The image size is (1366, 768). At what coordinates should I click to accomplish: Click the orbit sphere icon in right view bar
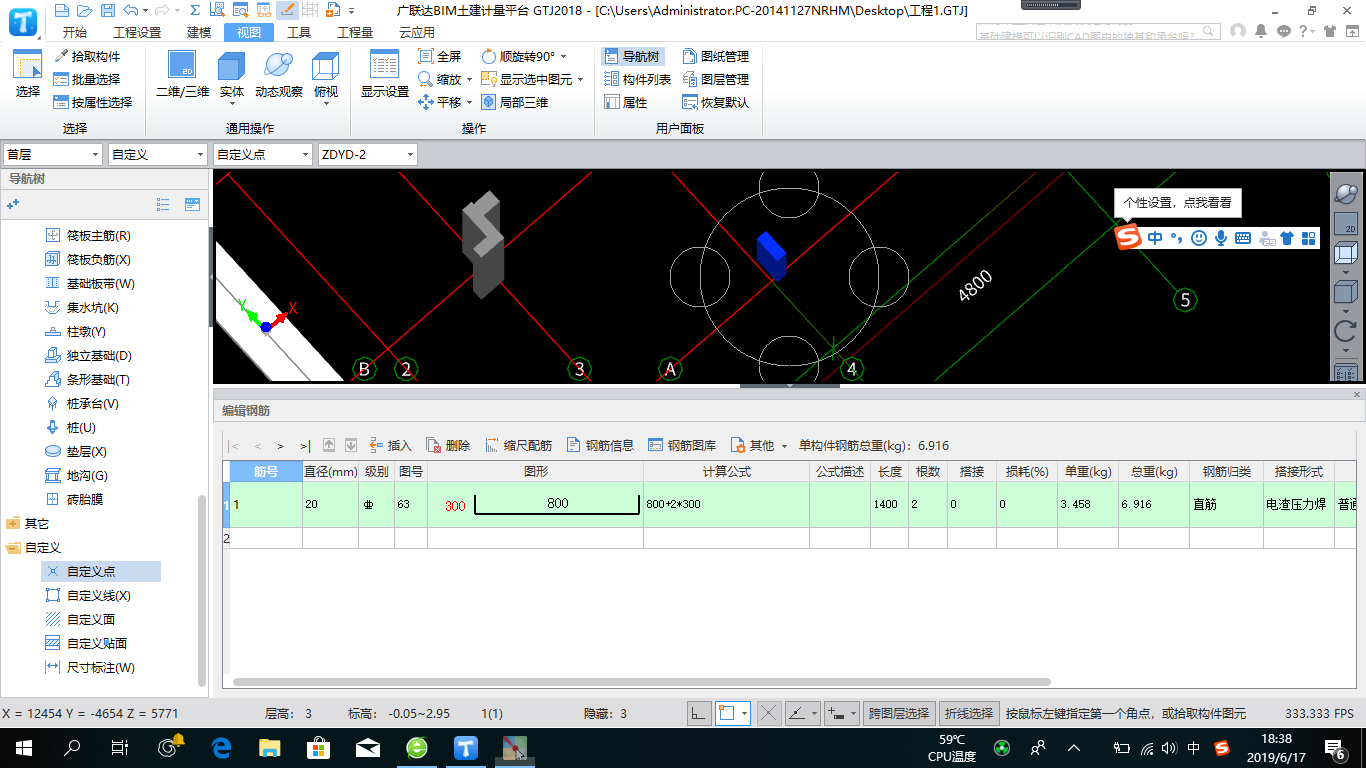pos(1346,192)
